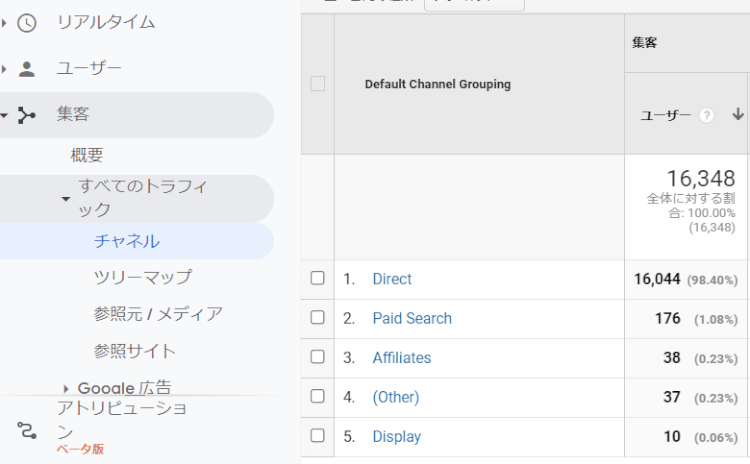The image size is (750, 464).
Task: Open the ツリーマップ report
Action: coord(143,277)
